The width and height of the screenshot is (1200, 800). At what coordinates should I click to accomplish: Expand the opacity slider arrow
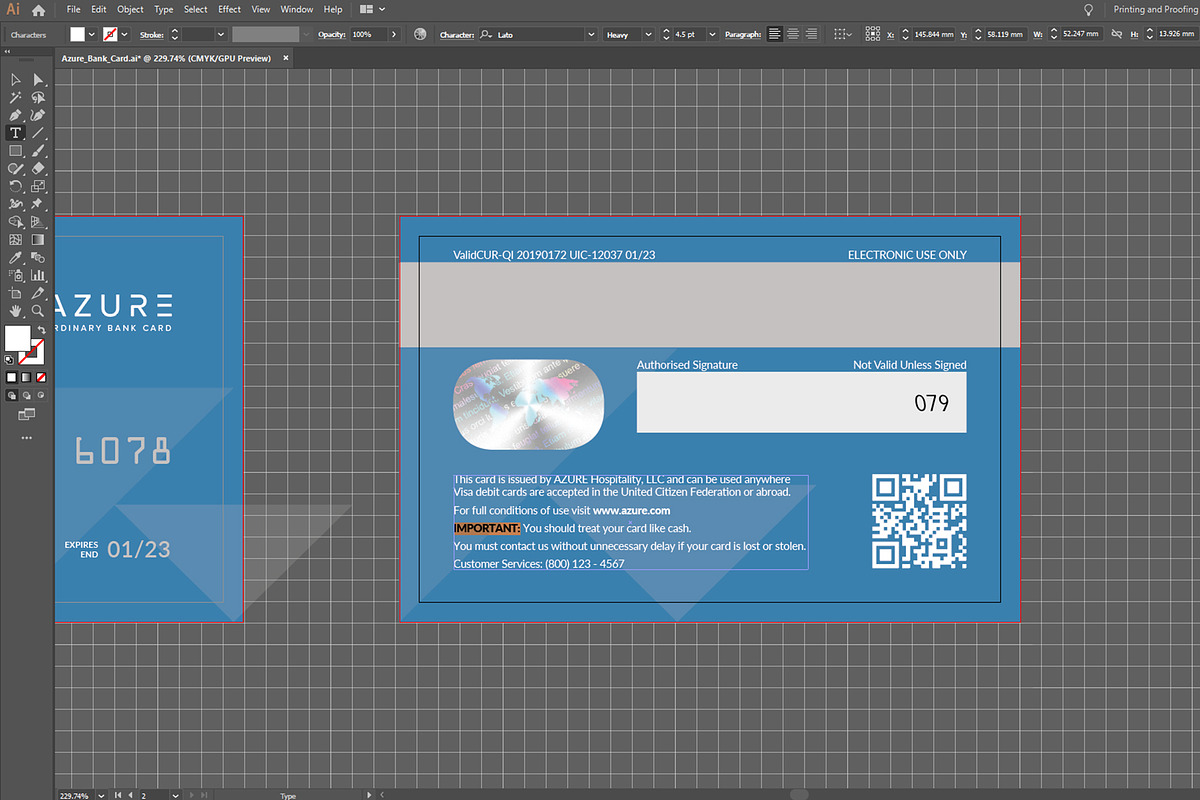pos(394,34)
